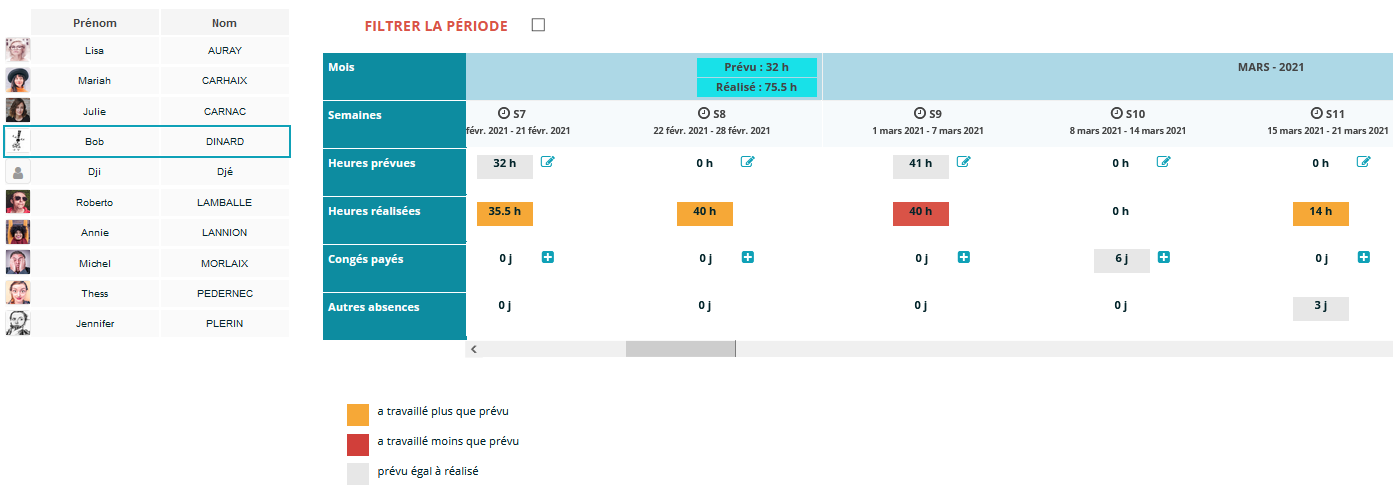Add paid leave for week S8

click(x=748, y=258)
